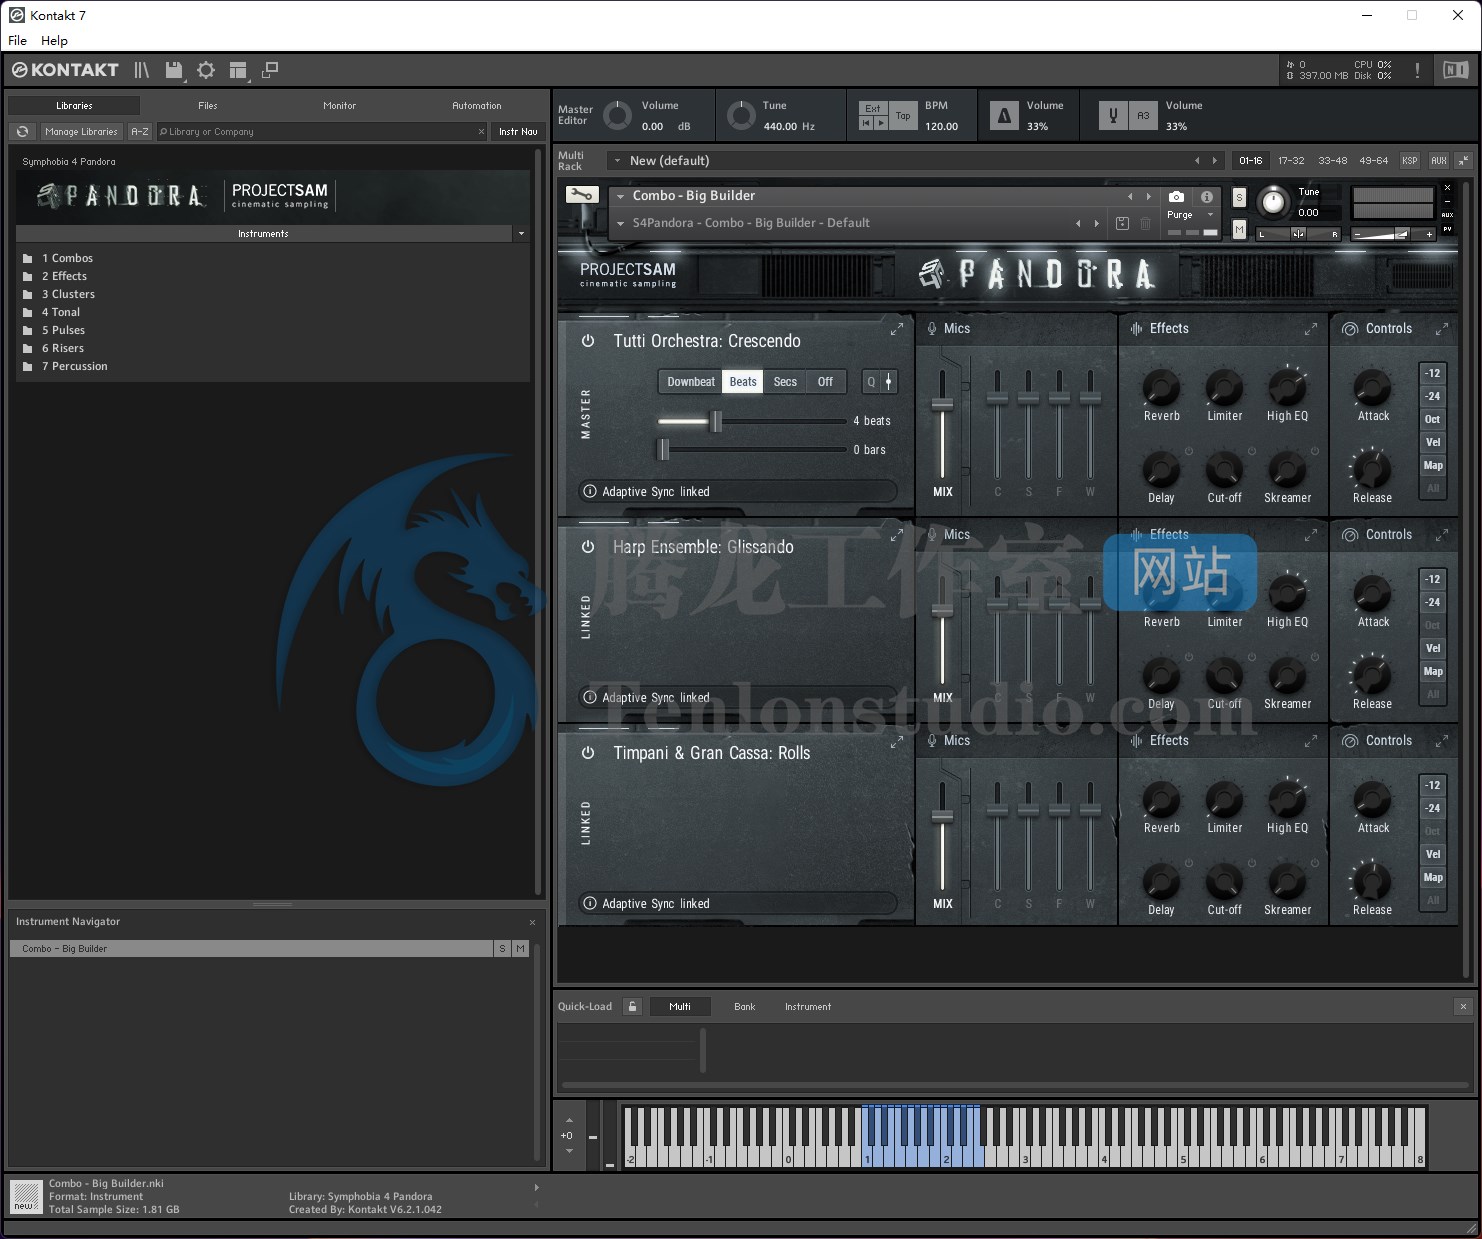Enable the KSP view toggle
Image resolution: width=1482 pixels, height=1239 pixels.
pyautogui.click(x=1409, y=160)
